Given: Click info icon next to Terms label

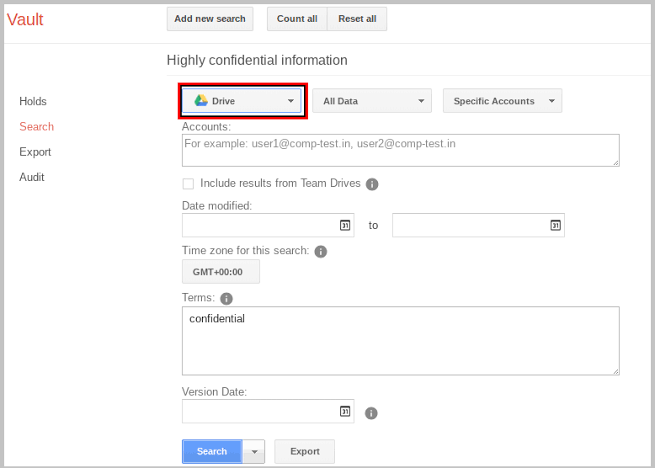Looking at the screenshot, I should pyautogui.click(x=226, y=299).
